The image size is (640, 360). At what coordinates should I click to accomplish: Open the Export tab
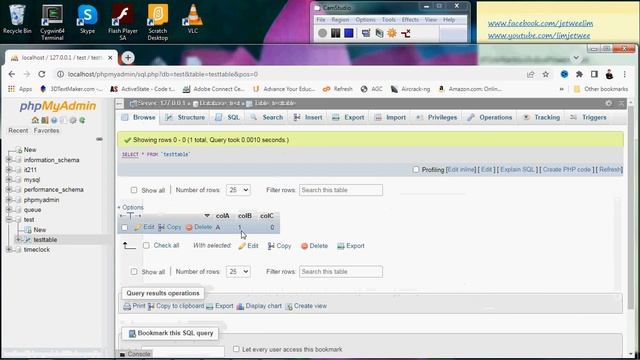pos(348,117)
